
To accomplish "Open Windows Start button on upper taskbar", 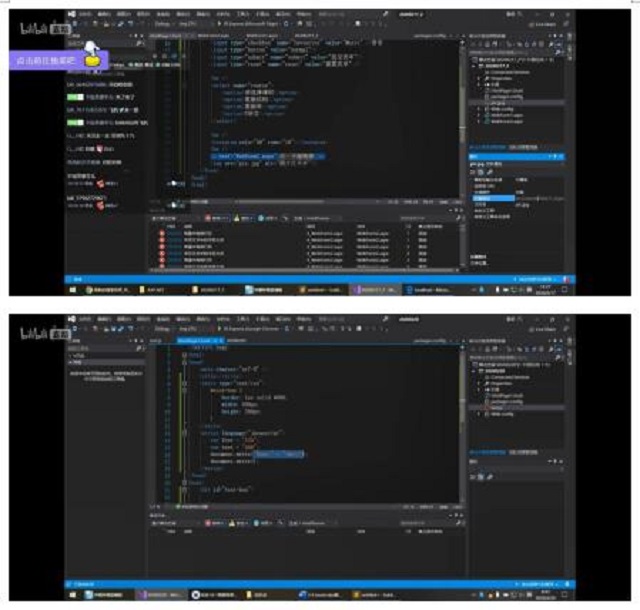I will (73, 289).
